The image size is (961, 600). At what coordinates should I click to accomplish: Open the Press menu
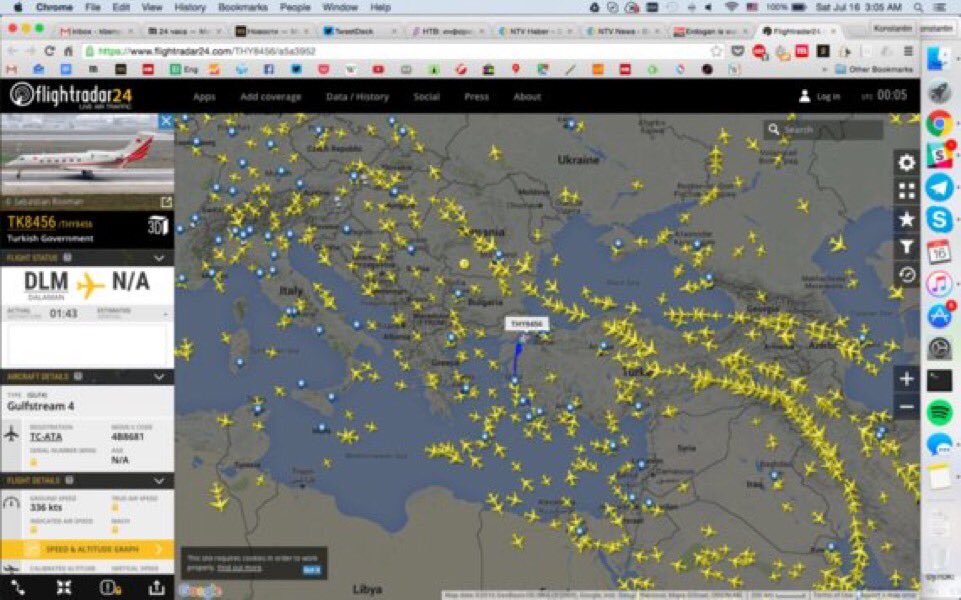[x=476, y=96]
